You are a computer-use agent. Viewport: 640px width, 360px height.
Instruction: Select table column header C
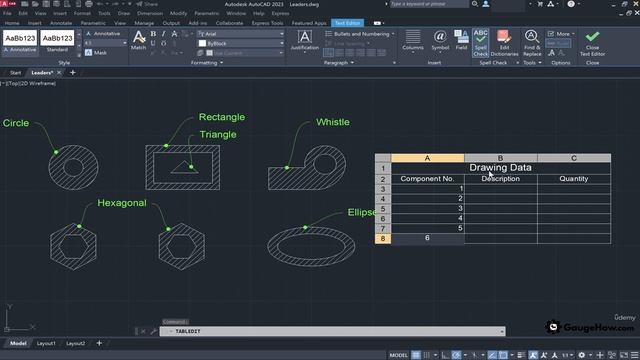(x=574, y=158)
